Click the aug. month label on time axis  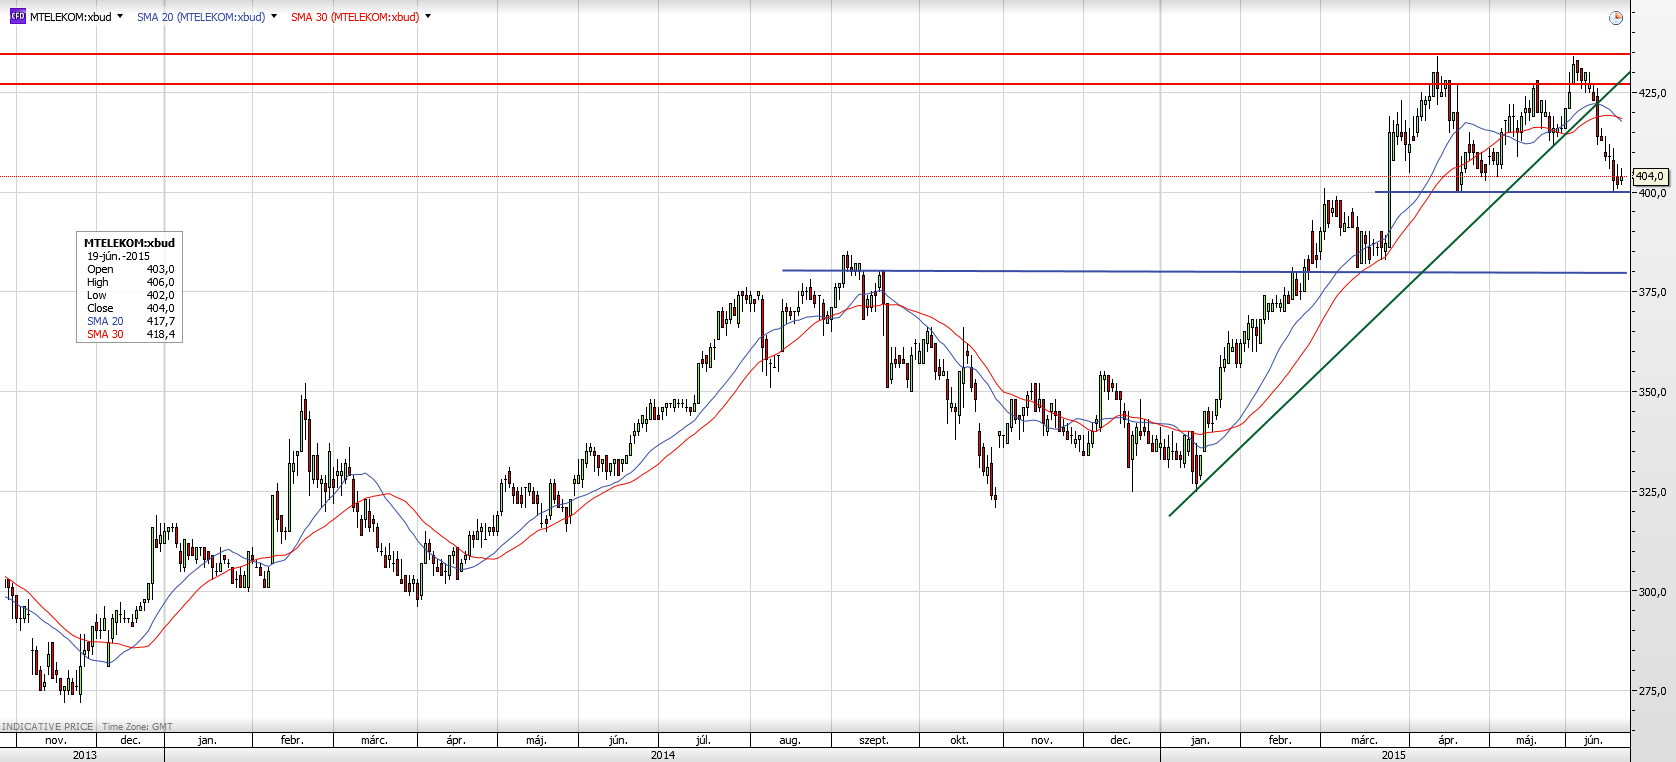tap(790, 740)
